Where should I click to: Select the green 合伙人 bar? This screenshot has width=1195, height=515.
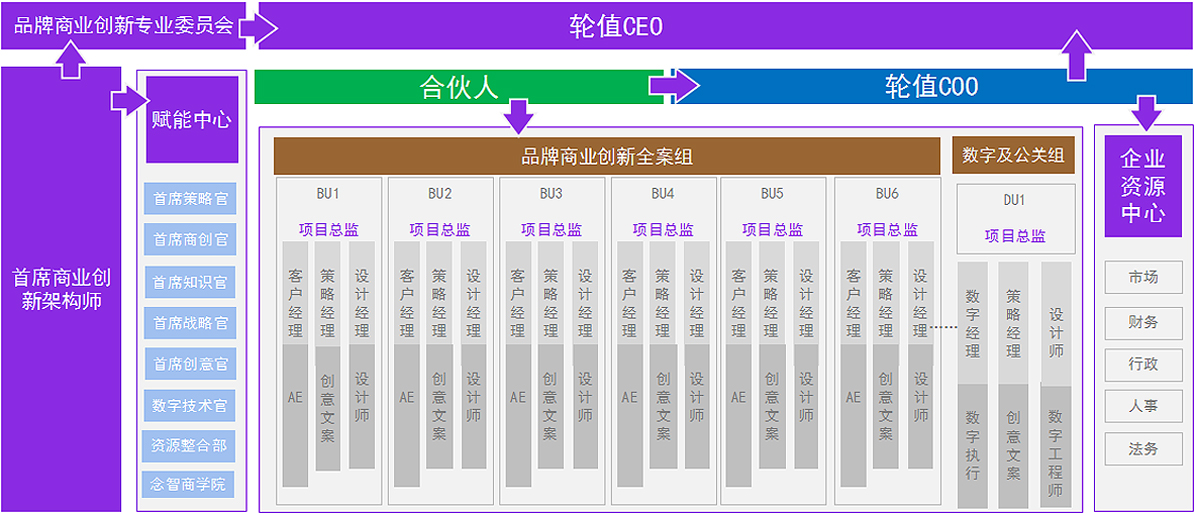coord(458,87)
